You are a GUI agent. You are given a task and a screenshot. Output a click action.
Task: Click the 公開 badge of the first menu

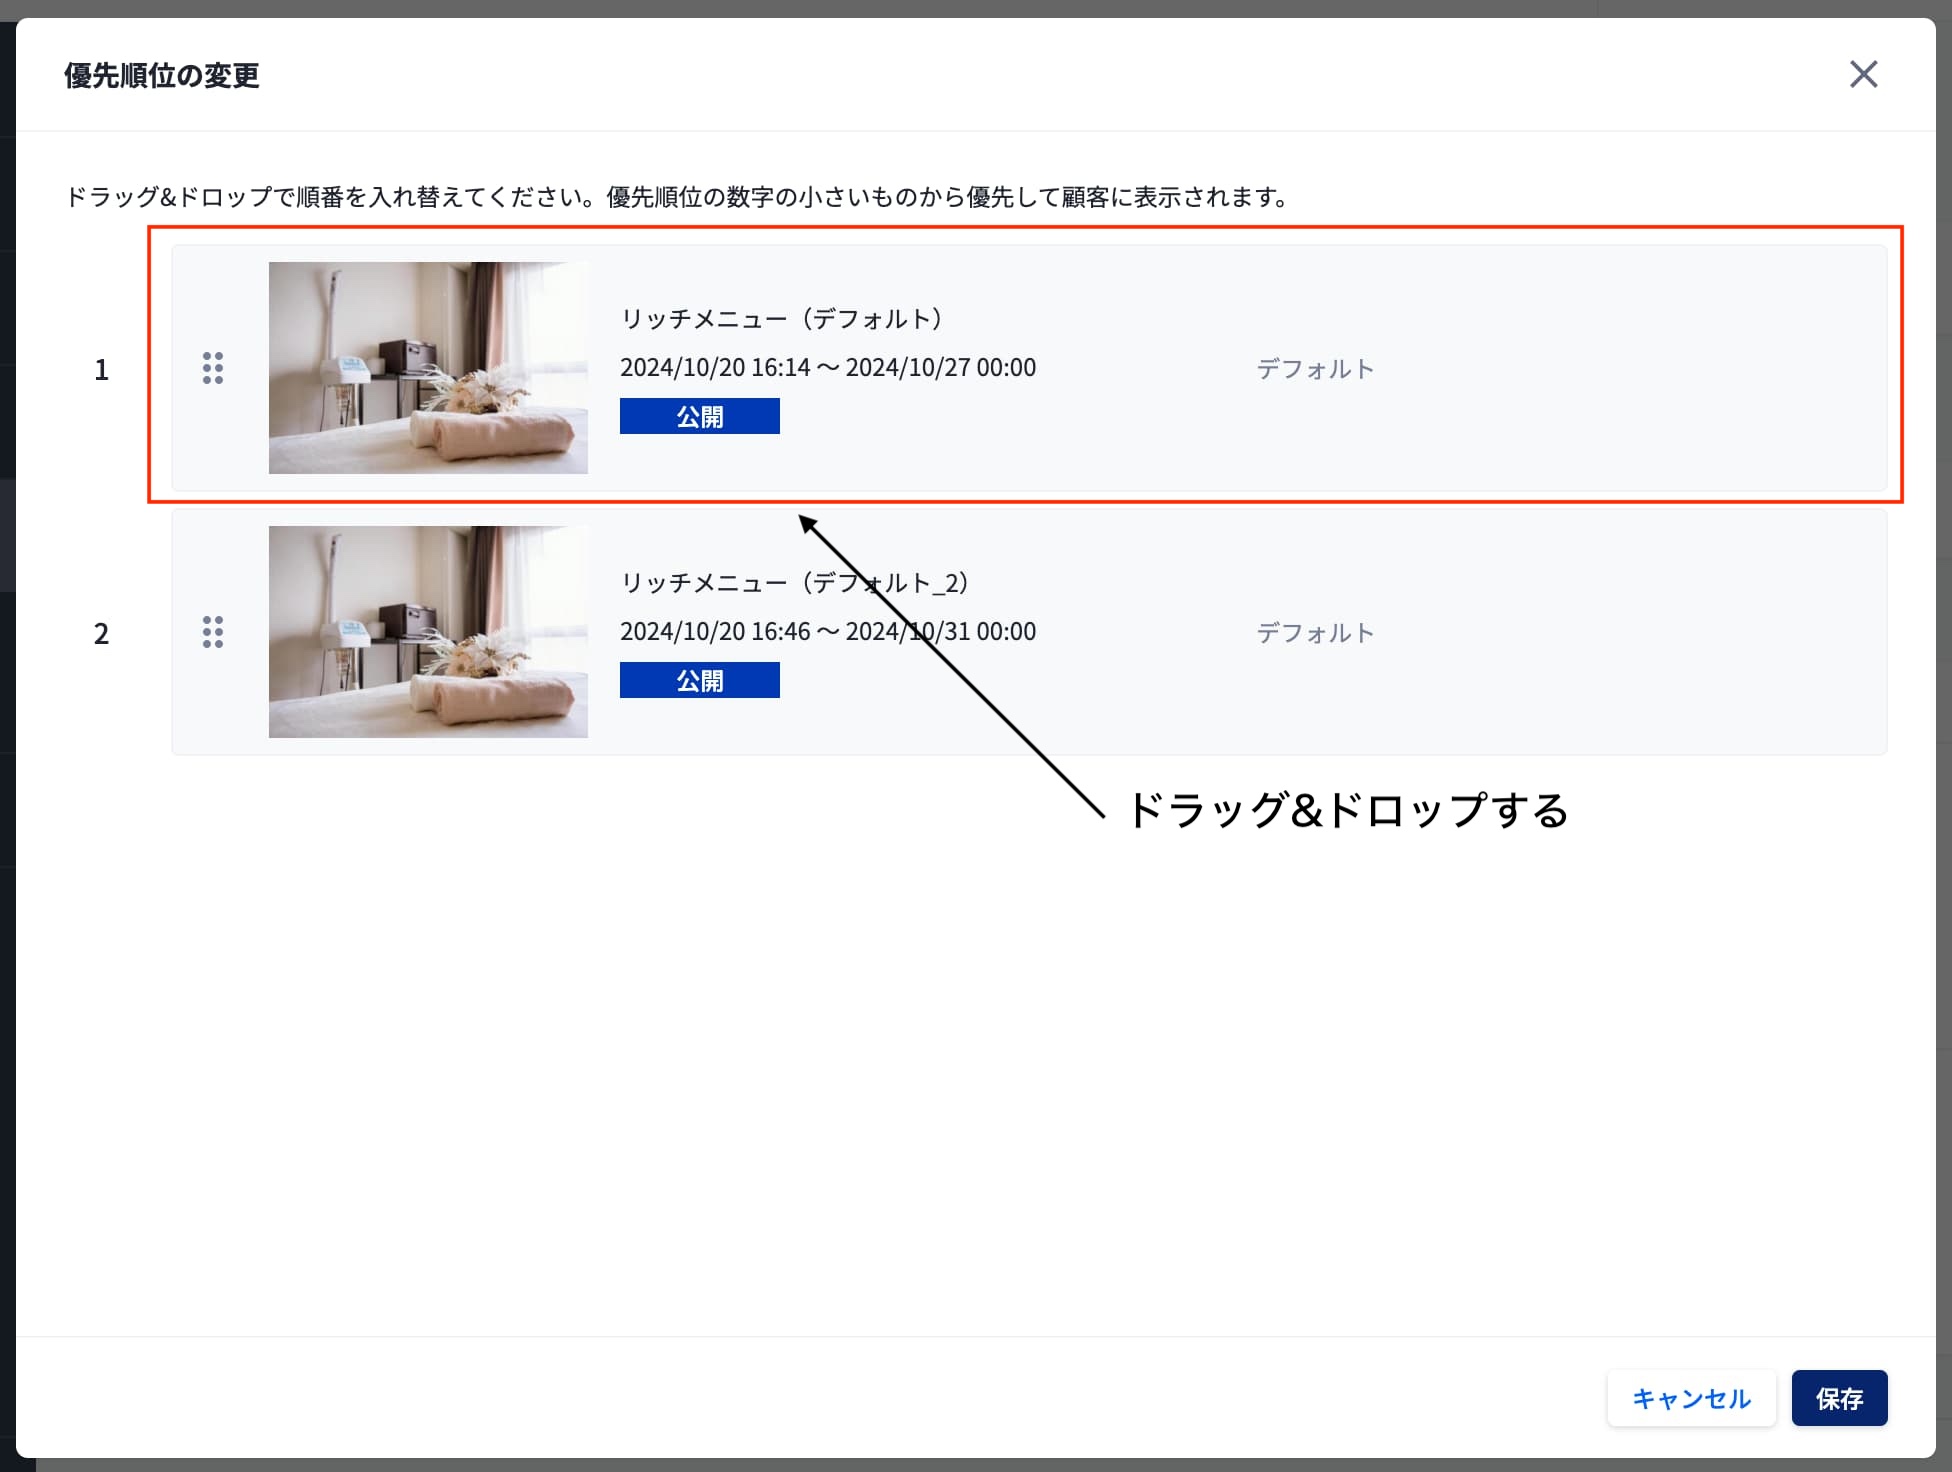[699, 416]
